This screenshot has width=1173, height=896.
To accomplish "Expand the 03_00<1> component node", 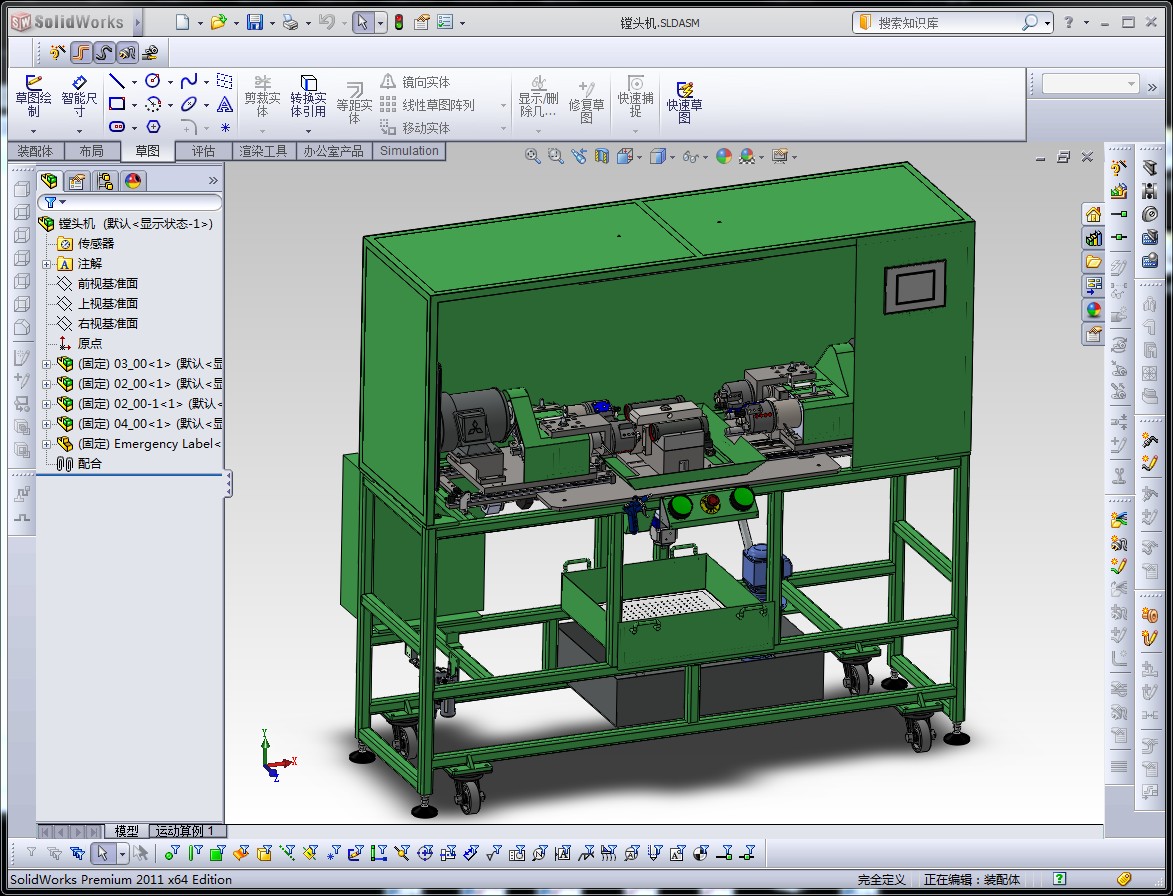I will coord(47,364).
